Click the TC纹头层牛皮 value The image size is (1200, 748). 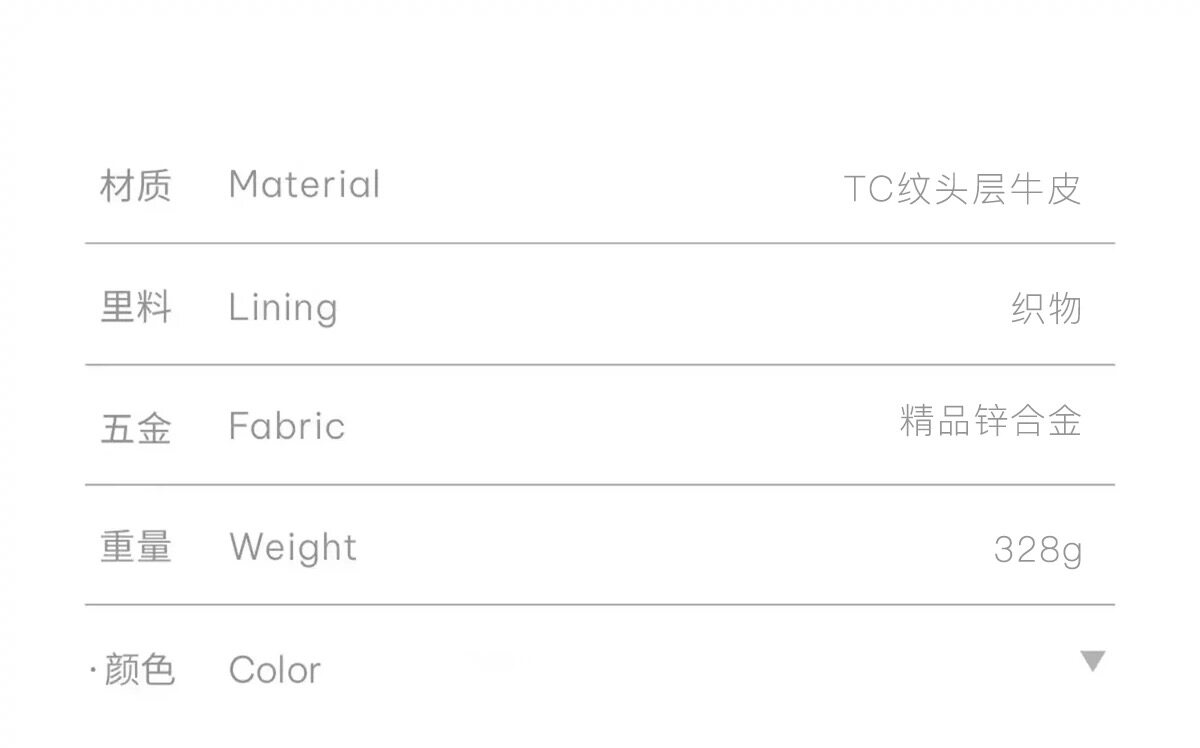[x=962, y=189]
